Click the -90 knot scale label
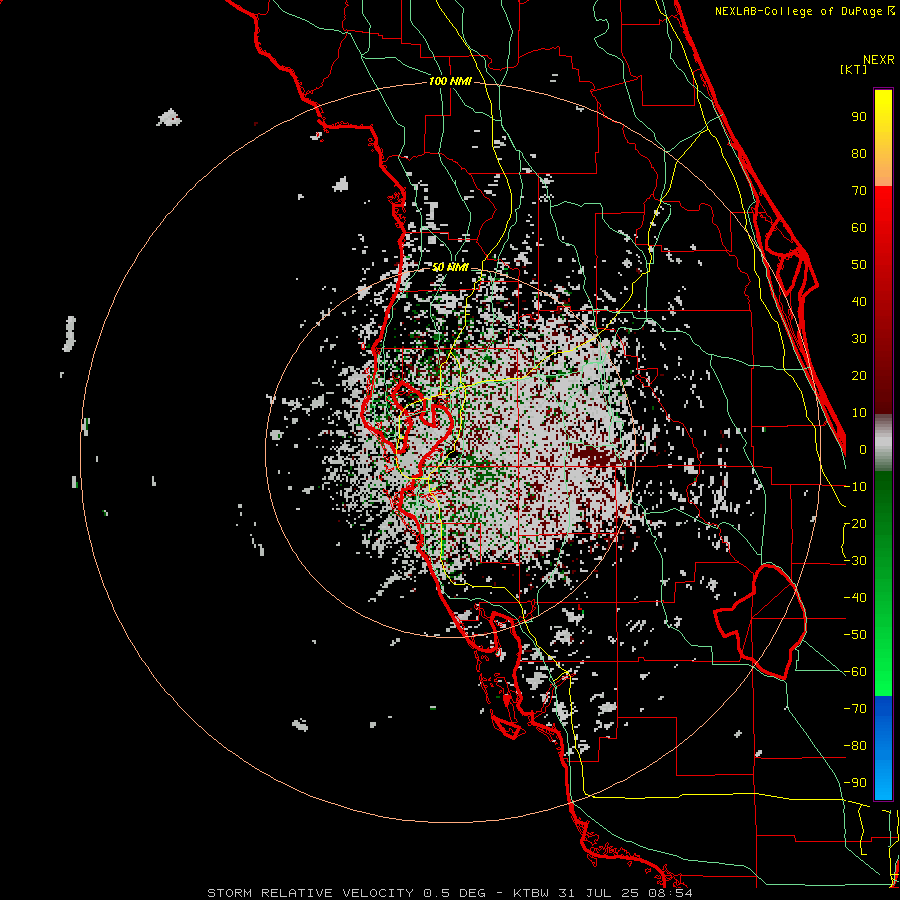The width and height of the screenshot is (900, 900). (855, 783)
